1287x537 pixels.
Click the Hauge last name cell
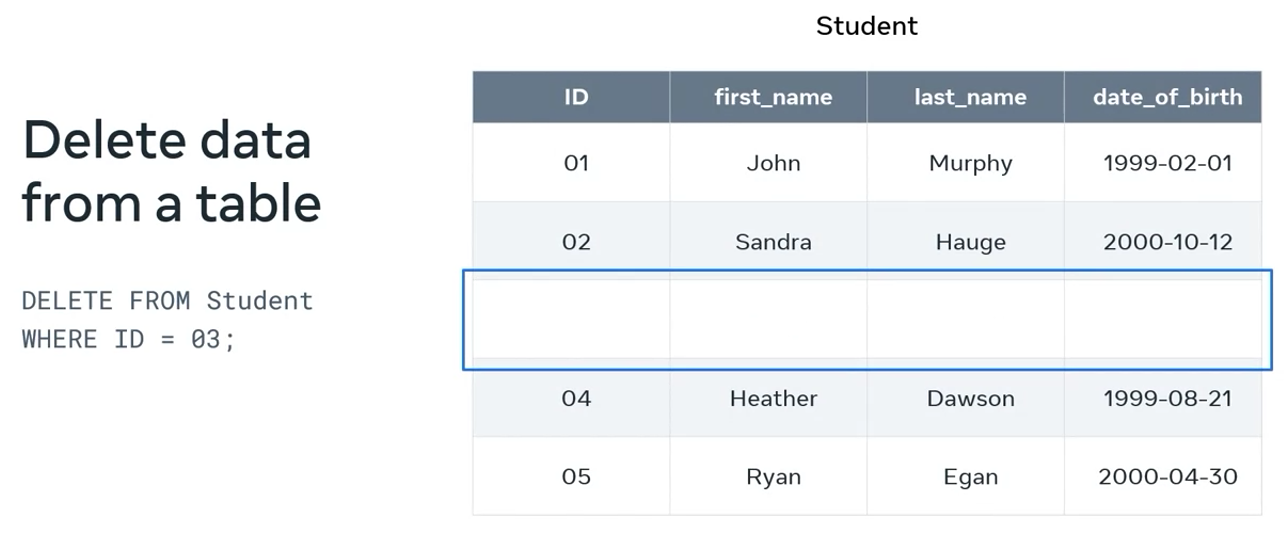coord(970,242)
